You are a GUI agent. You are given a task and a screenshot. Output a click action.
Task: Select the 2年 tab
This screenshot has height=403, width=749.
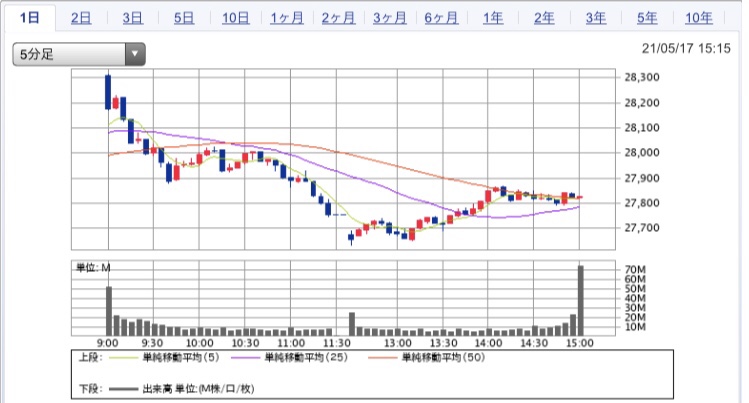pos(544,18)
